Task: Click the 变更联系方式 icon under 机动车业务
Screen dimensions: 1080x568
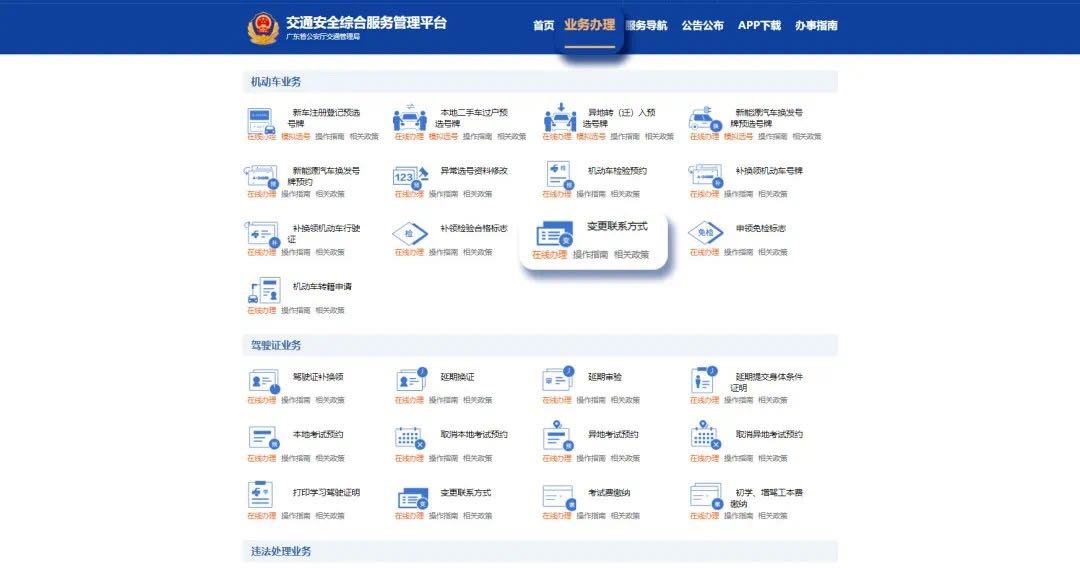Action: click(x=554, y=234)
